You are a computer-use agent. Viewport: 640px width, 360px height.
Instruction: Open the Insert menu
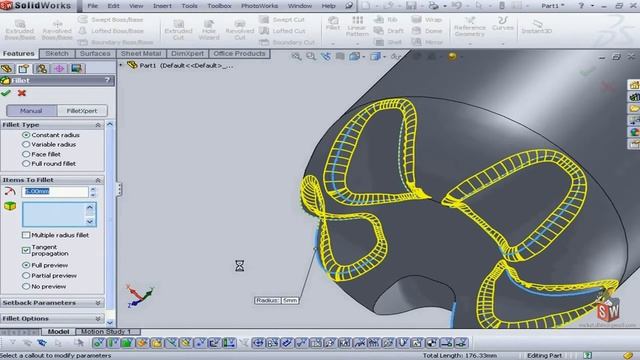(162, 6)
